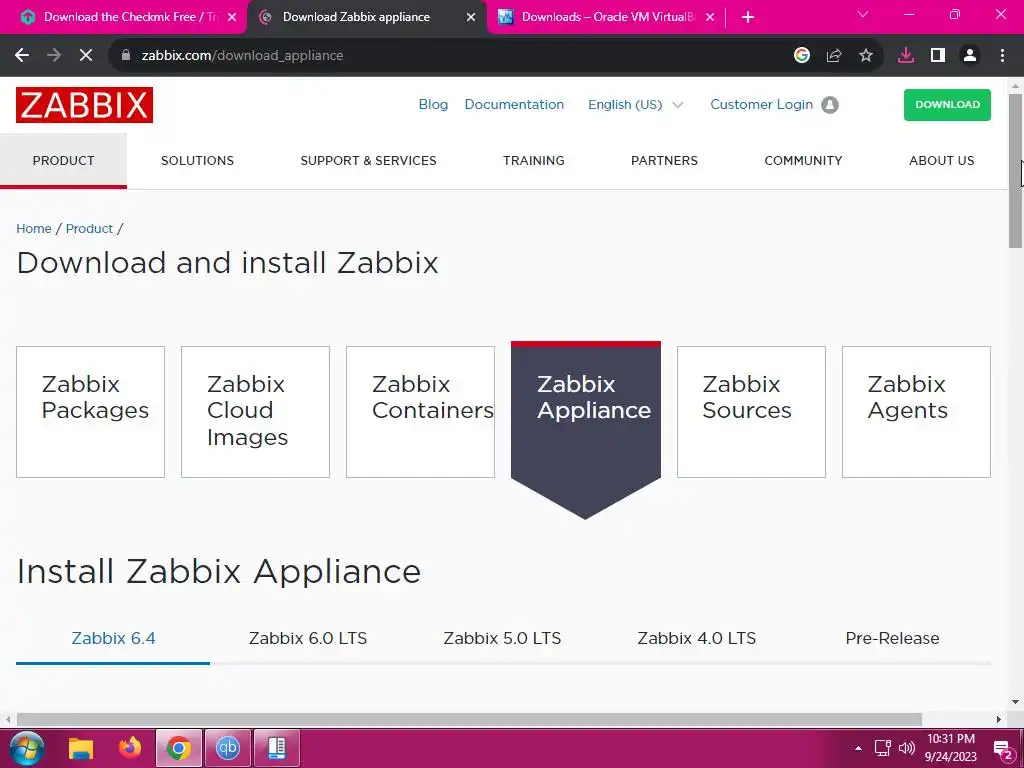Image resolution: width=1024 pixels, height=768 pixels.
Task: Click scroll down arrow on vertical scrollbar
Action: [1016, 702]
